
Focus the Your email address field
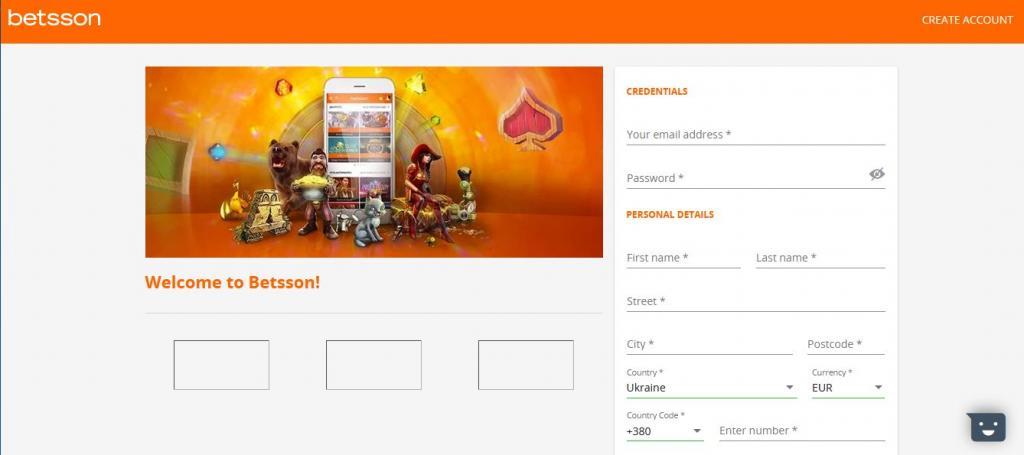click(x=756, y=134)
